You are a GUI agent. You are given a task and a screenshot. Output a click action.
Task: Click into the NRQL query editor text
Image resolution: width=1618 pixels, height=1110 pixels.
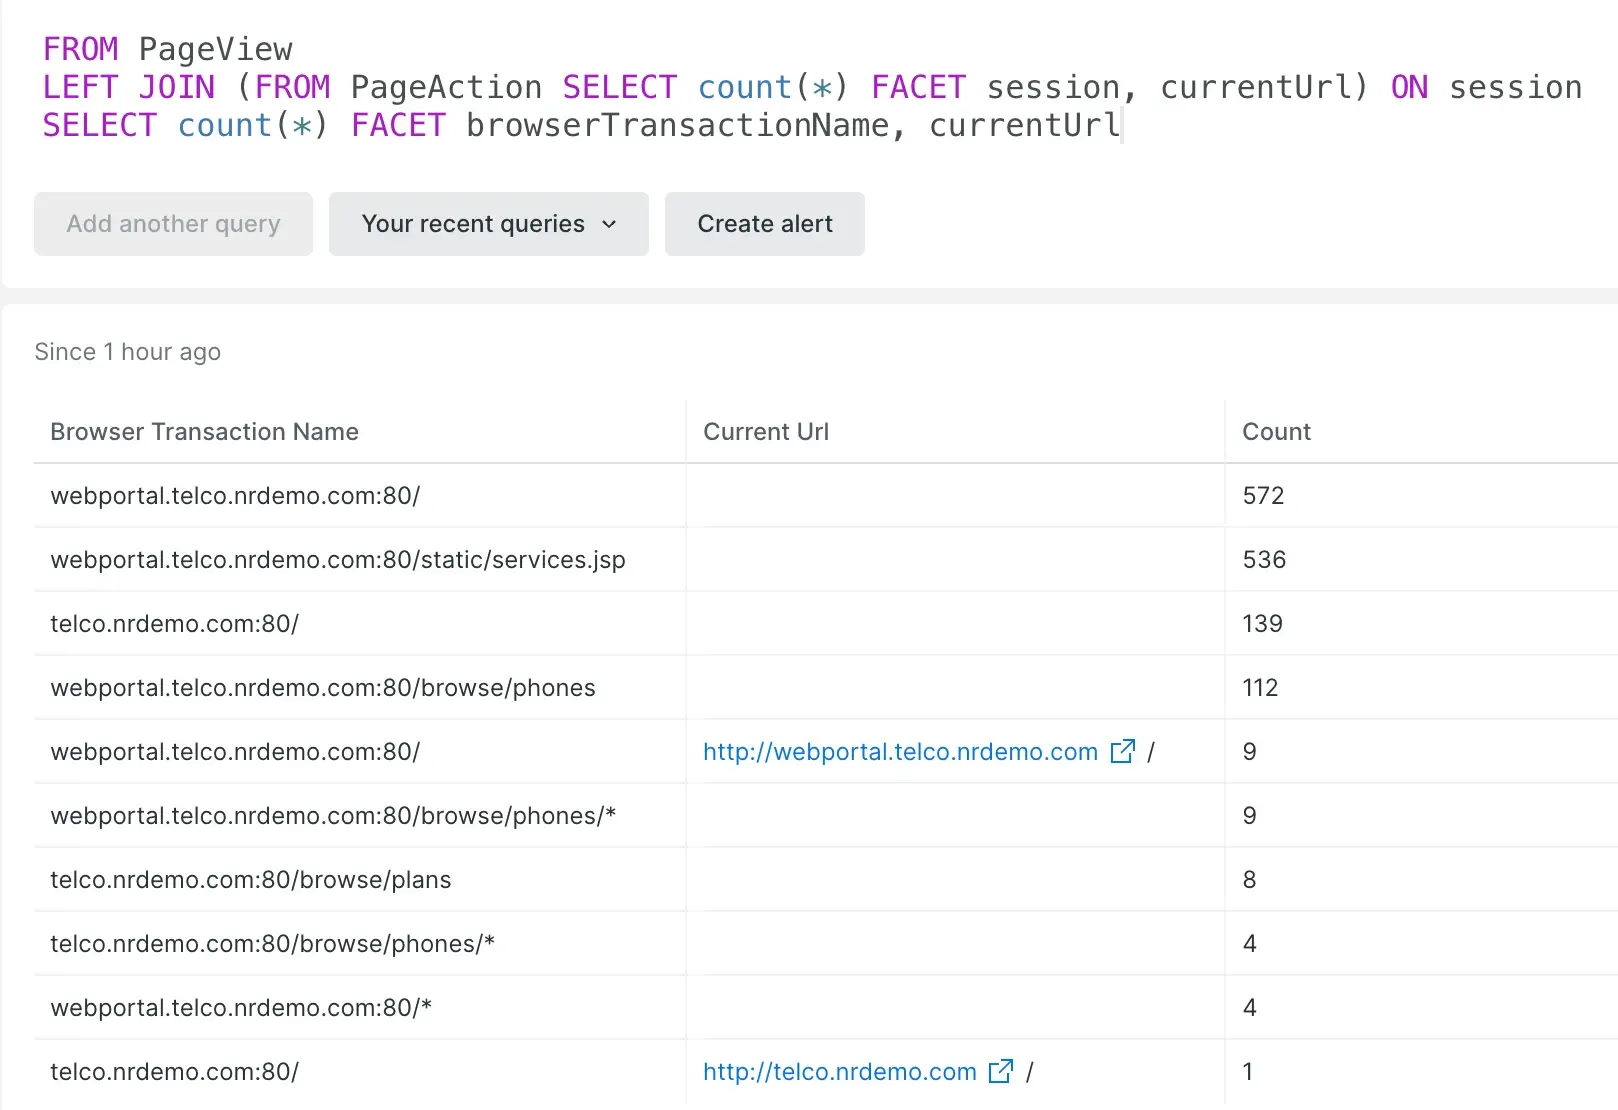(x=700, y=88)
